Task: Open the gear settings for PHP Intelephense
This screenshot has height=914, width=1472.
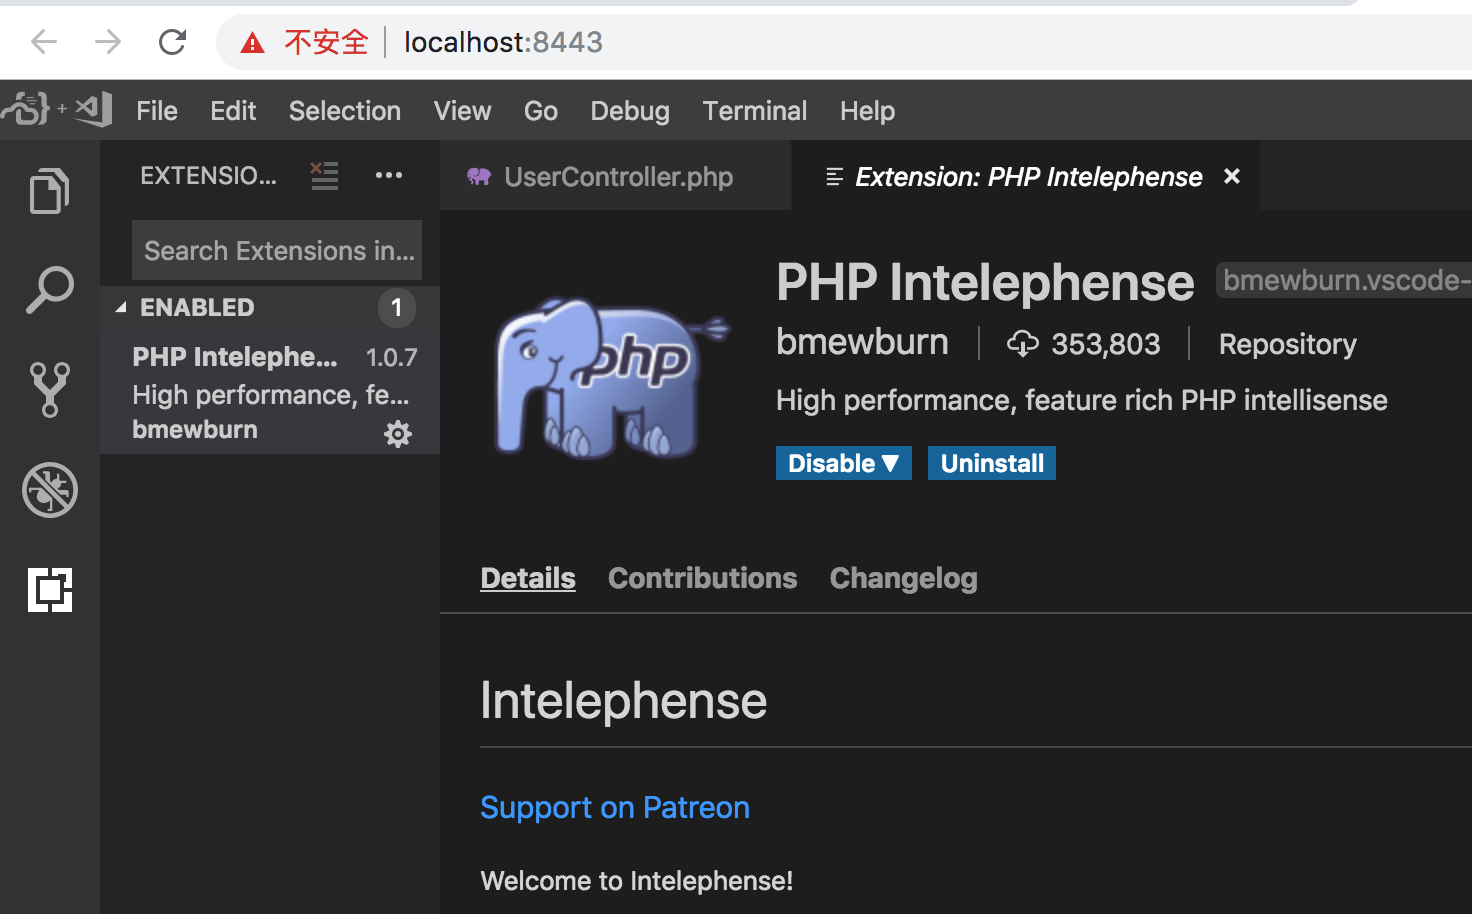Action: pos(397,433)
